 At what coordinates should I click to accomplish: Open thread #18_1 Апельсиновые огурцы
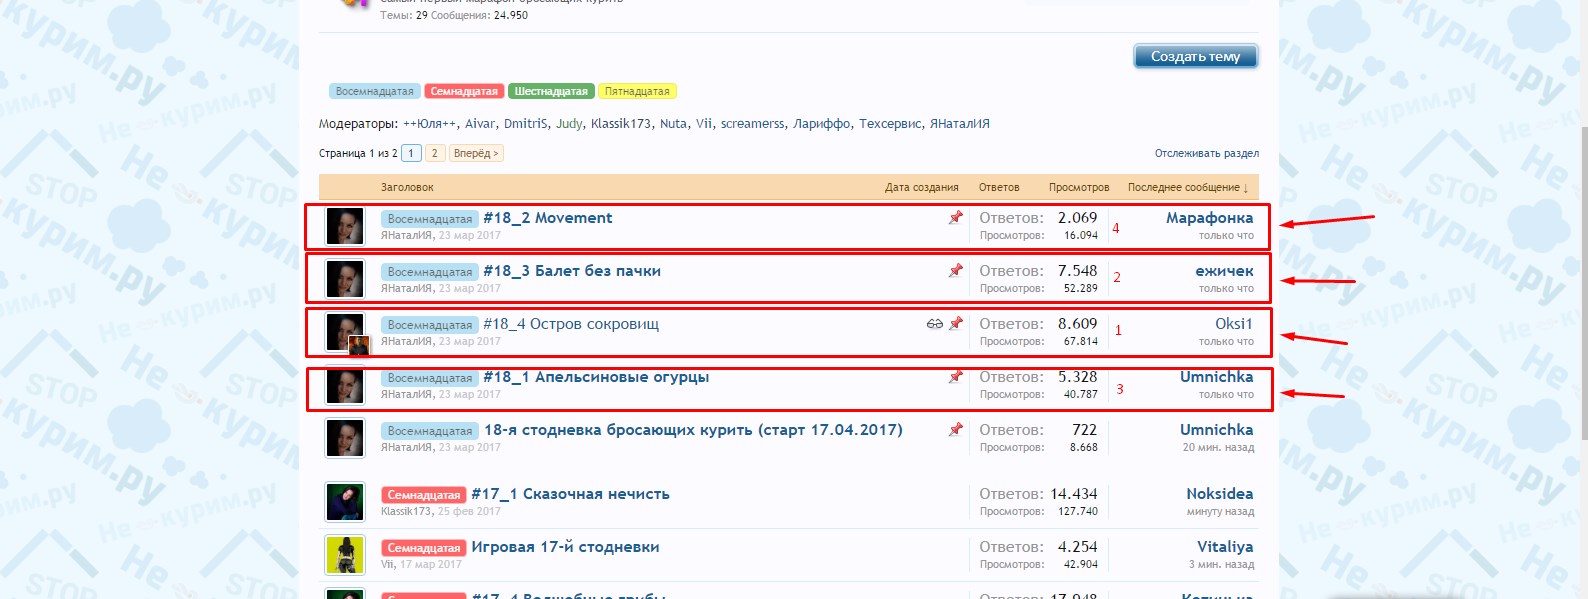(x=596, y=377)
